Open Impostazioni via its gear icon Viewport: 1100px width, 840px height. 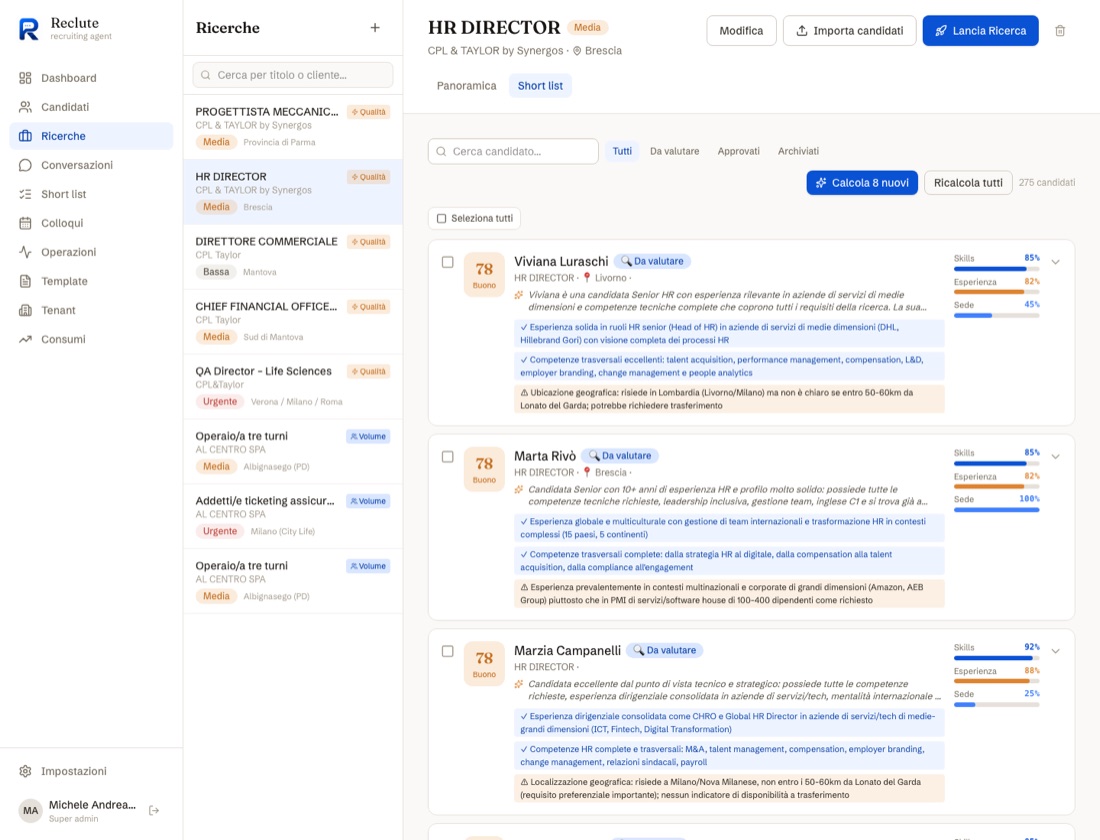tap(25, 771)
